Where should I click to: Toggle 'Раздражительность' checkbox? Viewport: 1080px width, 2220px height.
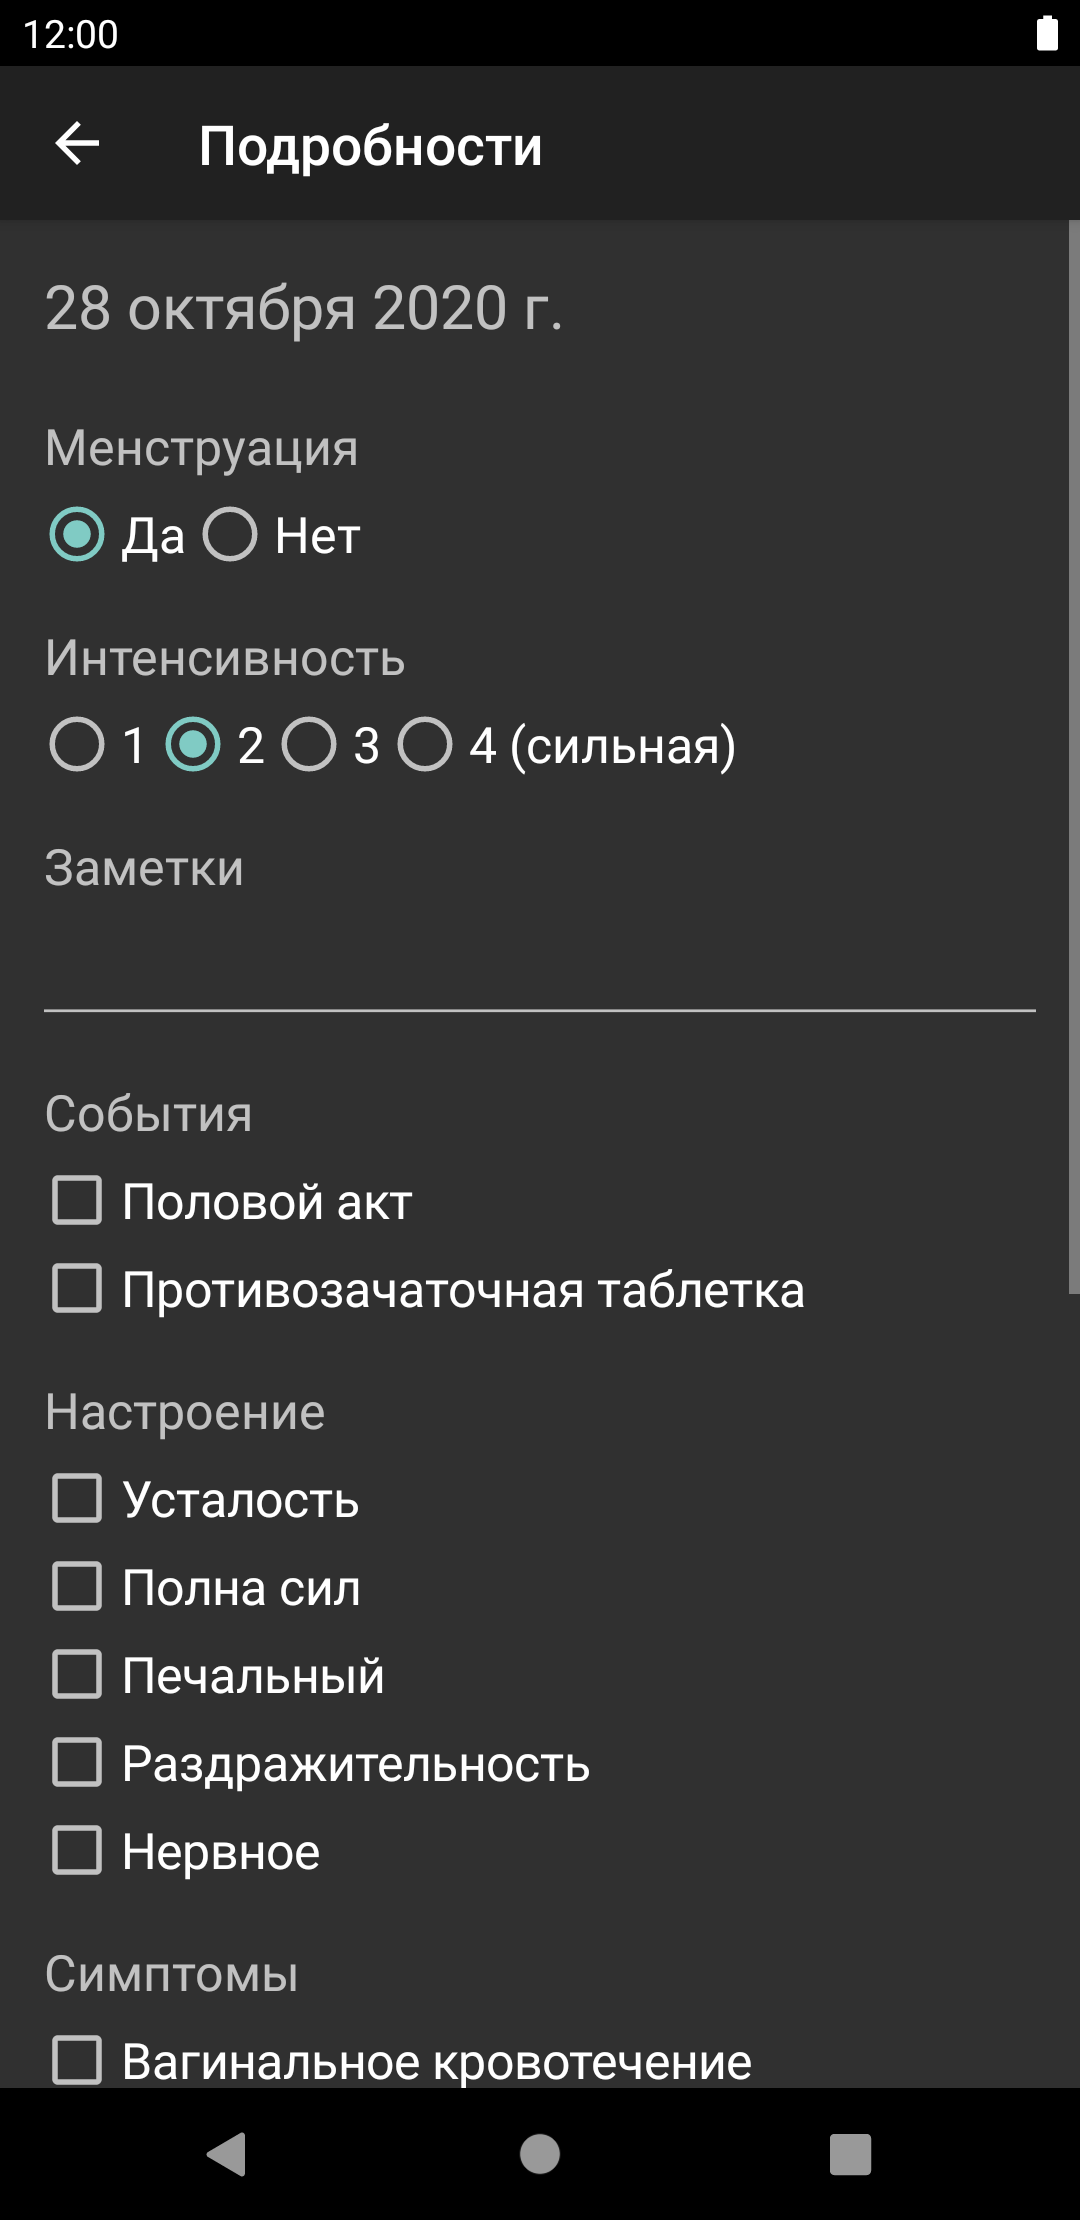77,1763
